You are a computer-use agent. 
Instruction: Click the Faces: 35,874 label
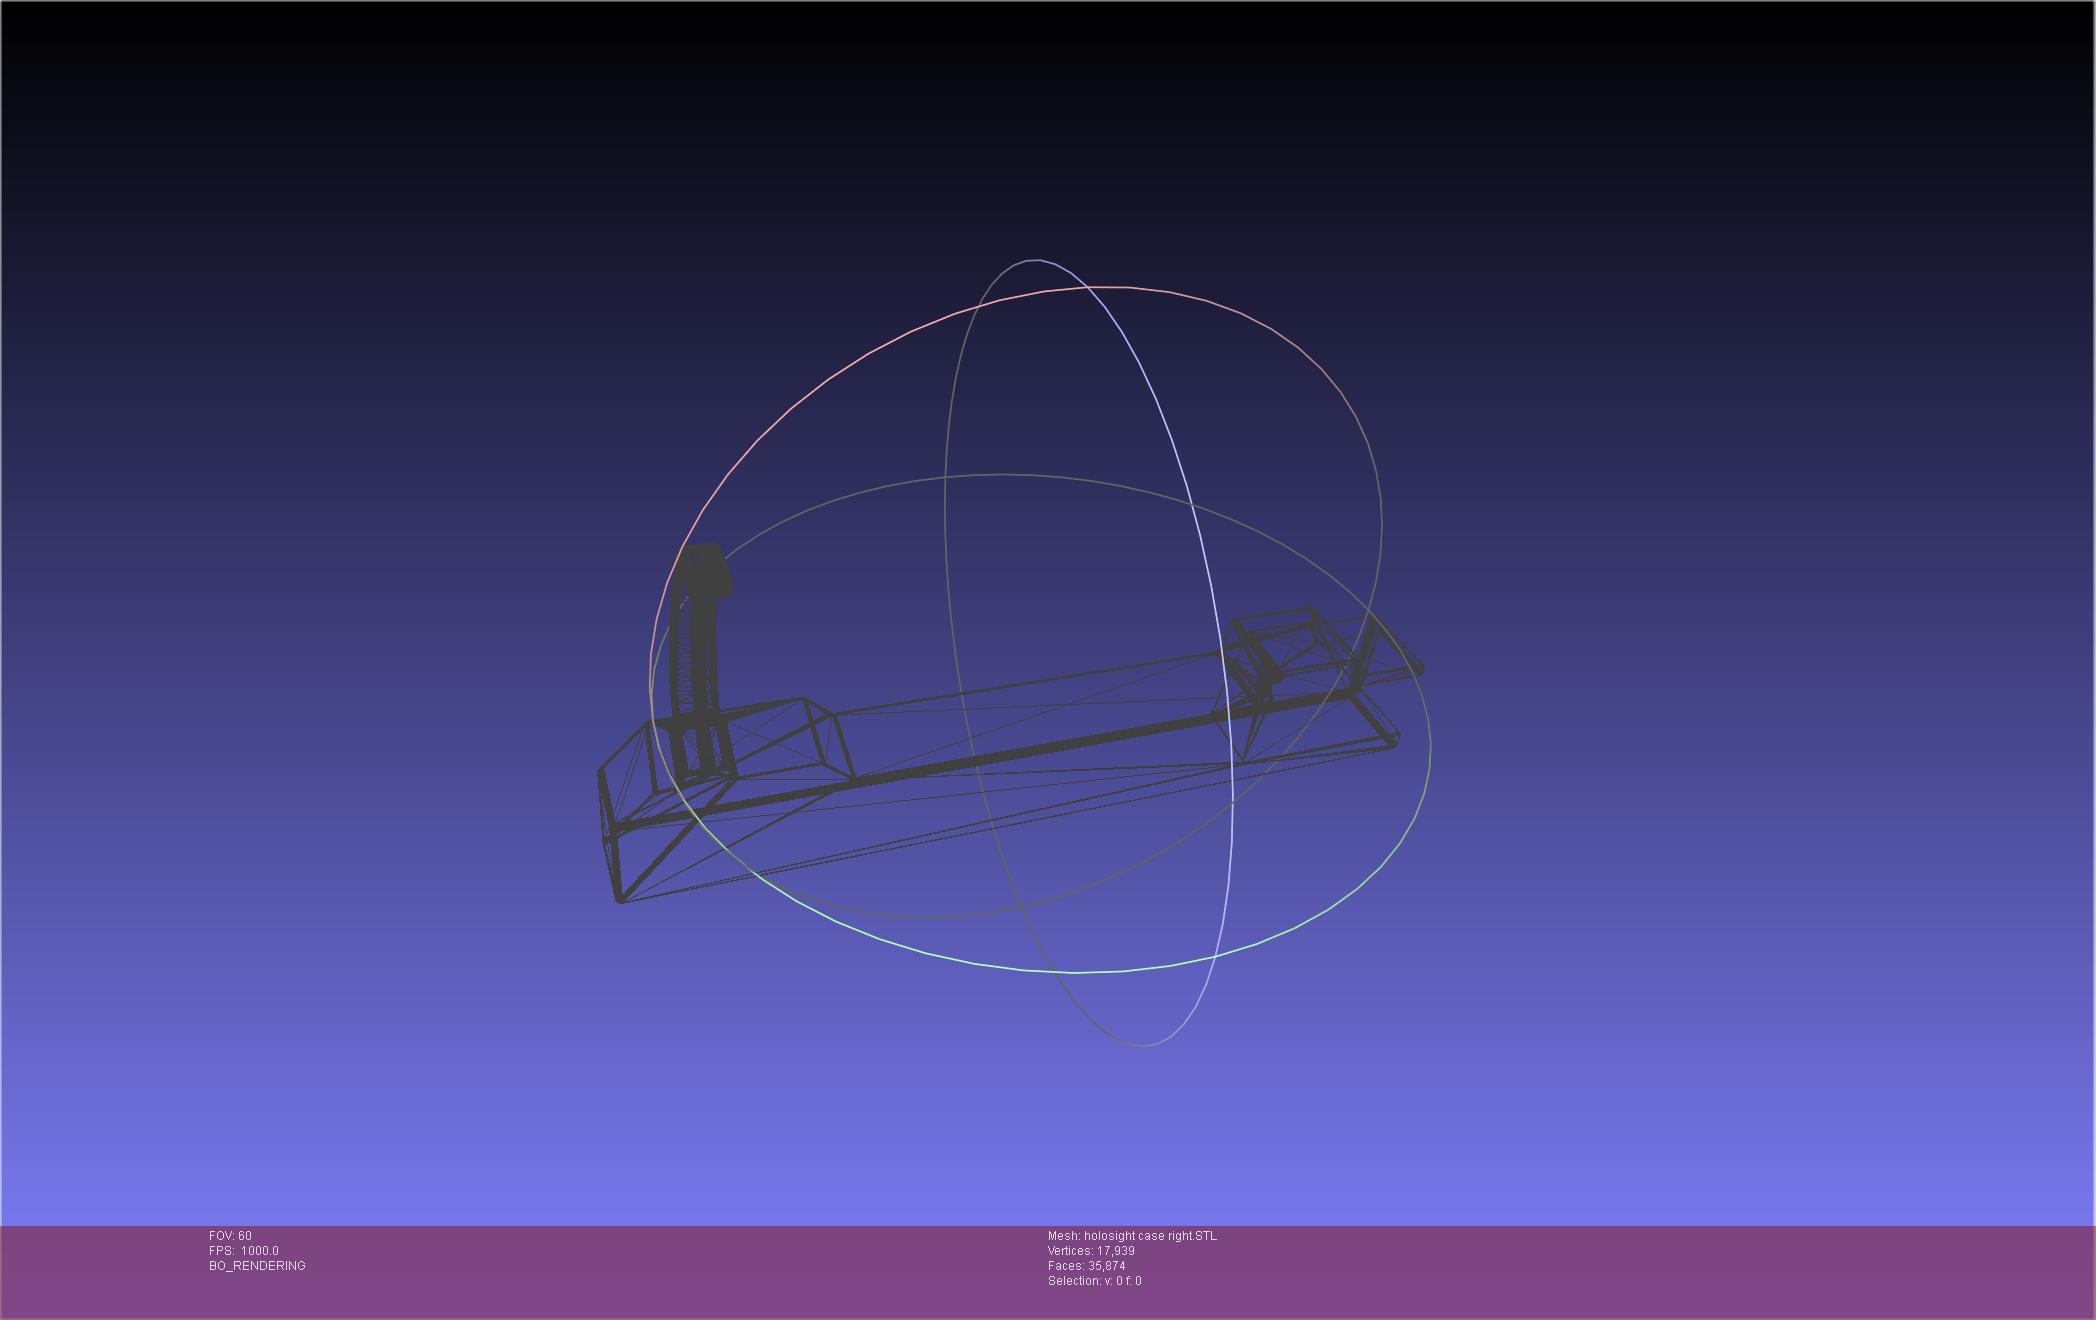coord(1086,1266)
